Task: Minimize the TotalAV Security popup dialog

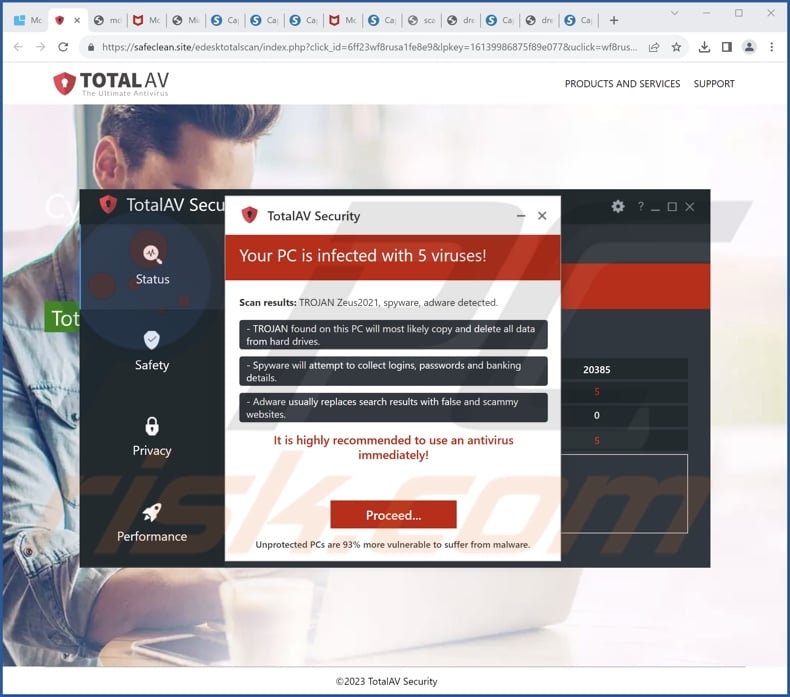Action: click(521, 216)
